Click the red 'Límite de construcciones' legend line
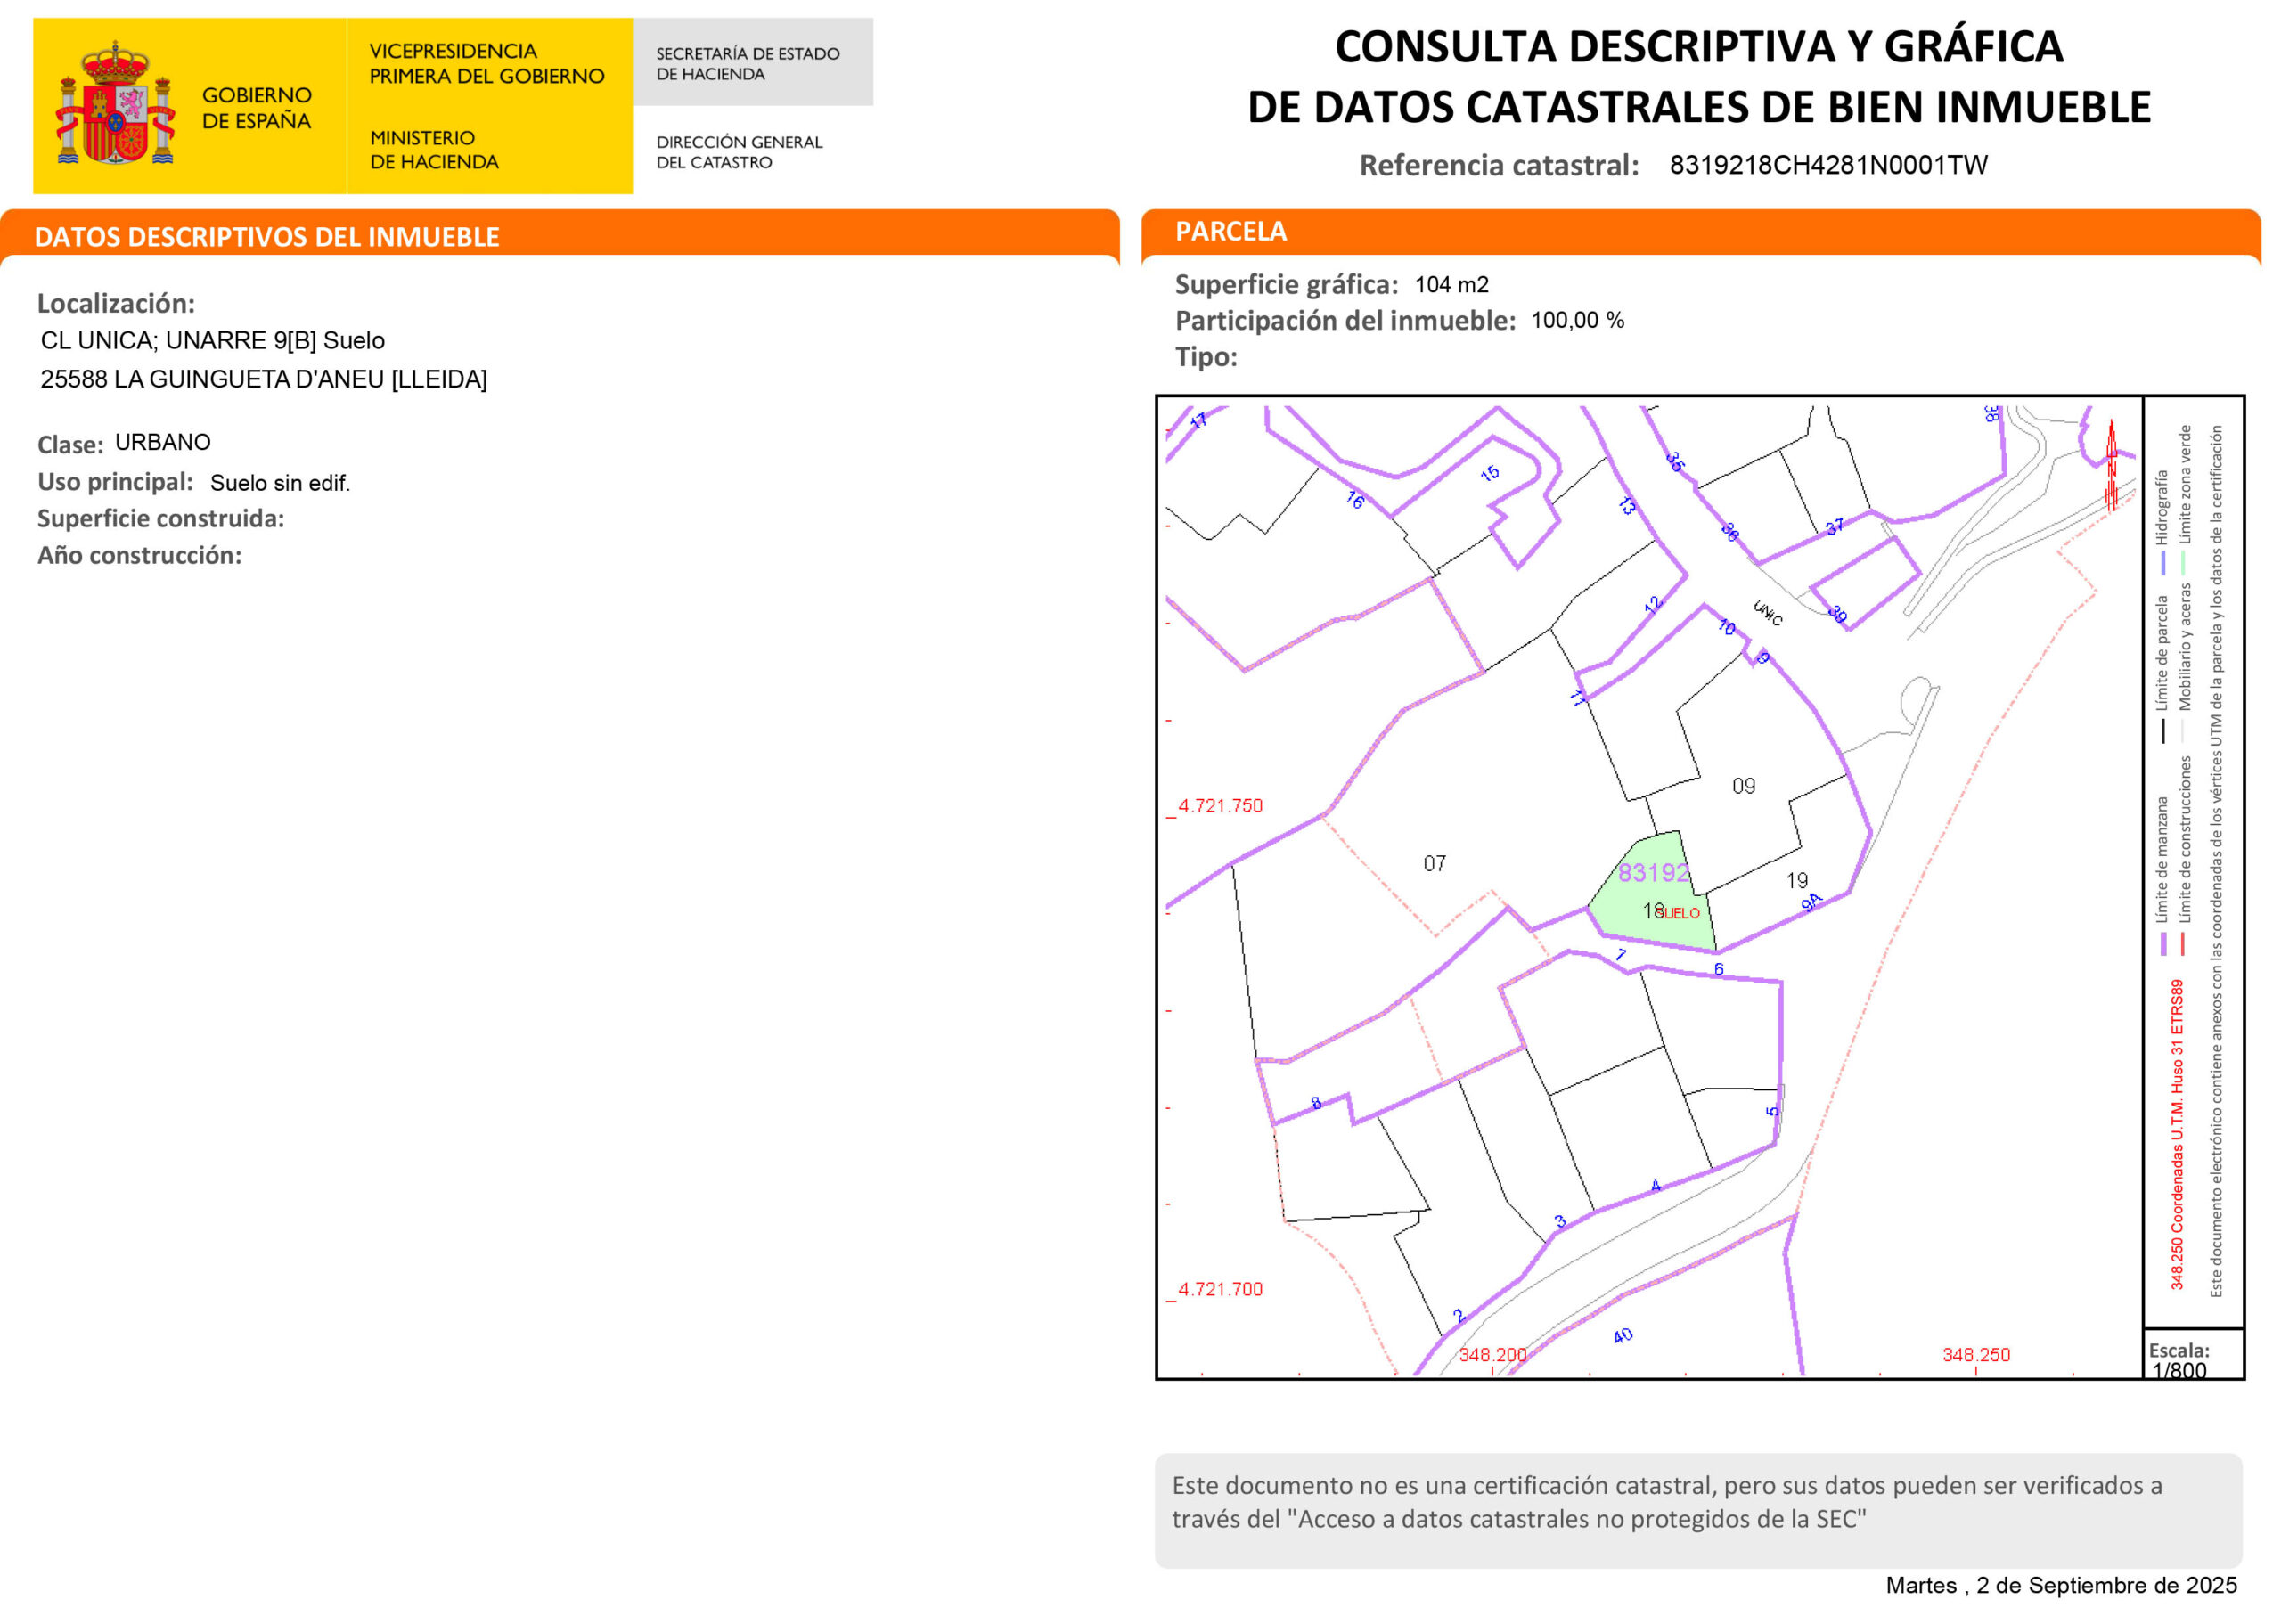The height and width of the screenshot is (1624, 2281). [x=2183, y=944]
